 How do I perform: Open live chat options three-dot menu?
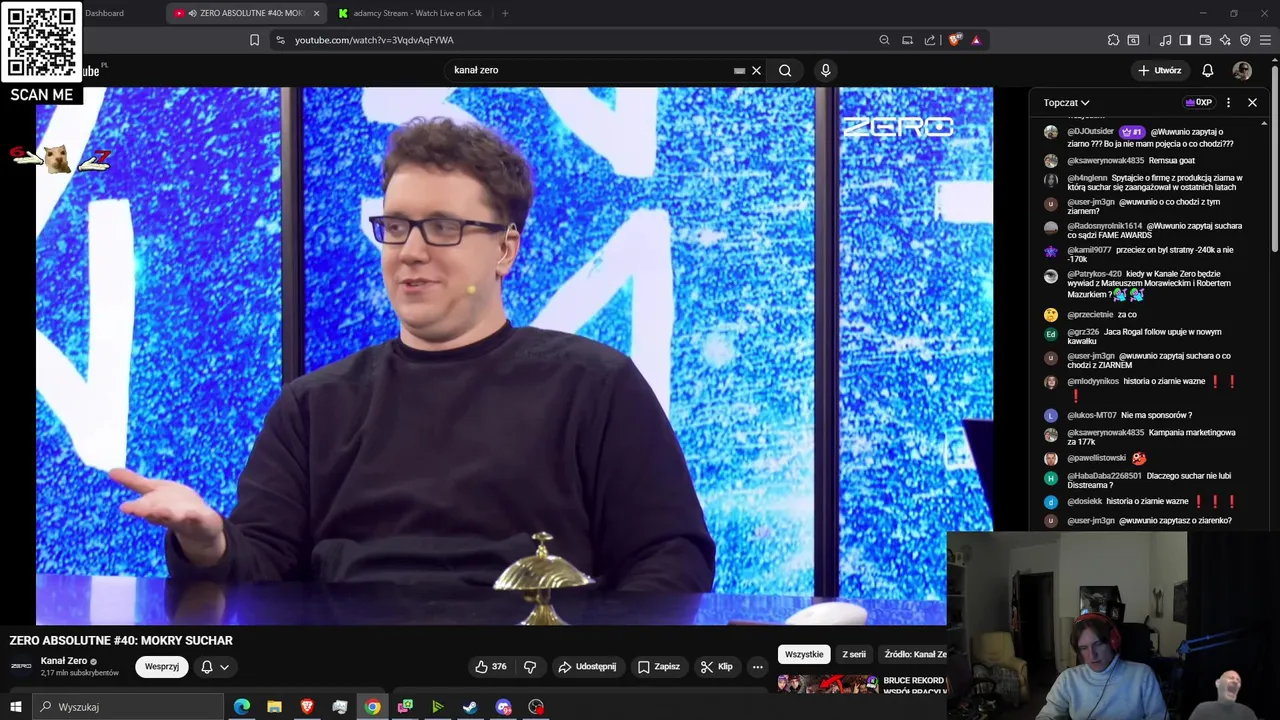(1228, 102)
